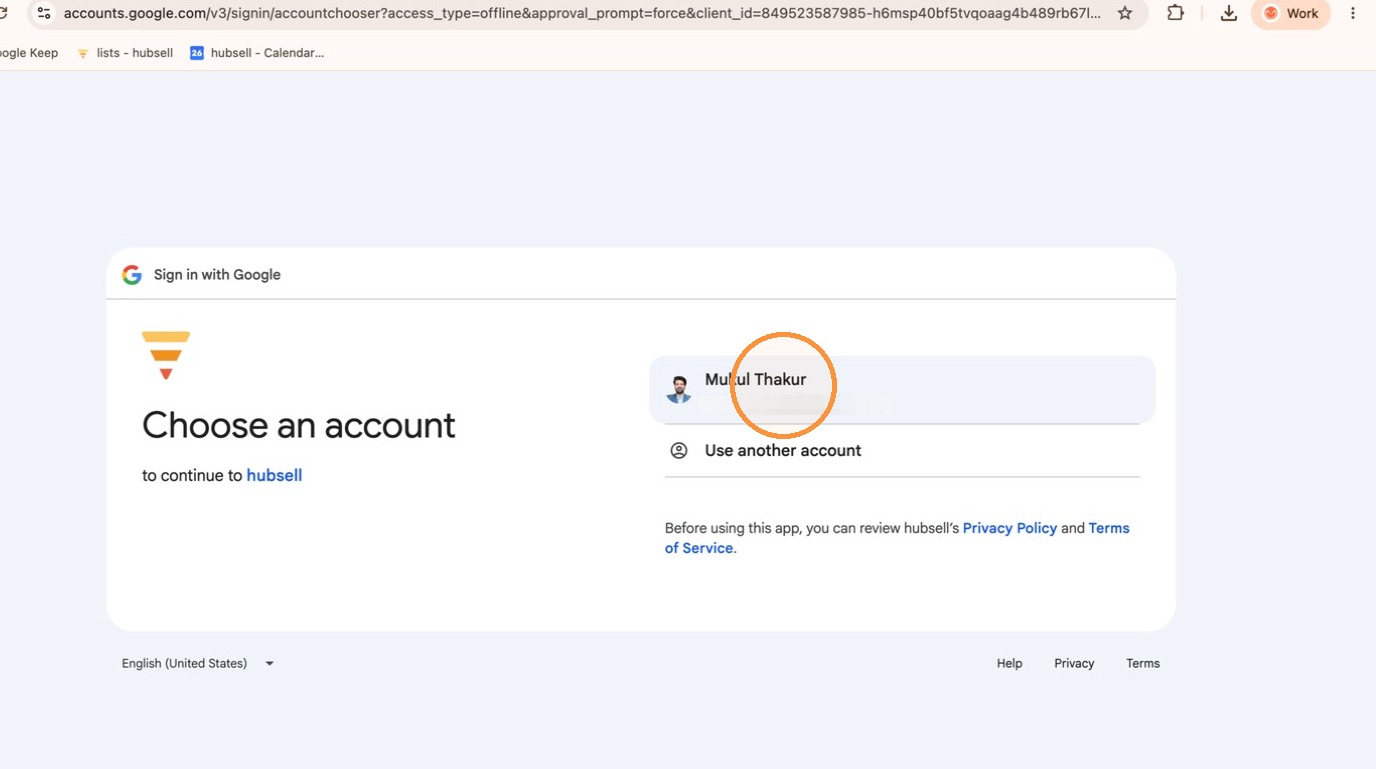Open Chrome's three-dot menu
Screen dimensions: 1376x769
point(1353,13)
